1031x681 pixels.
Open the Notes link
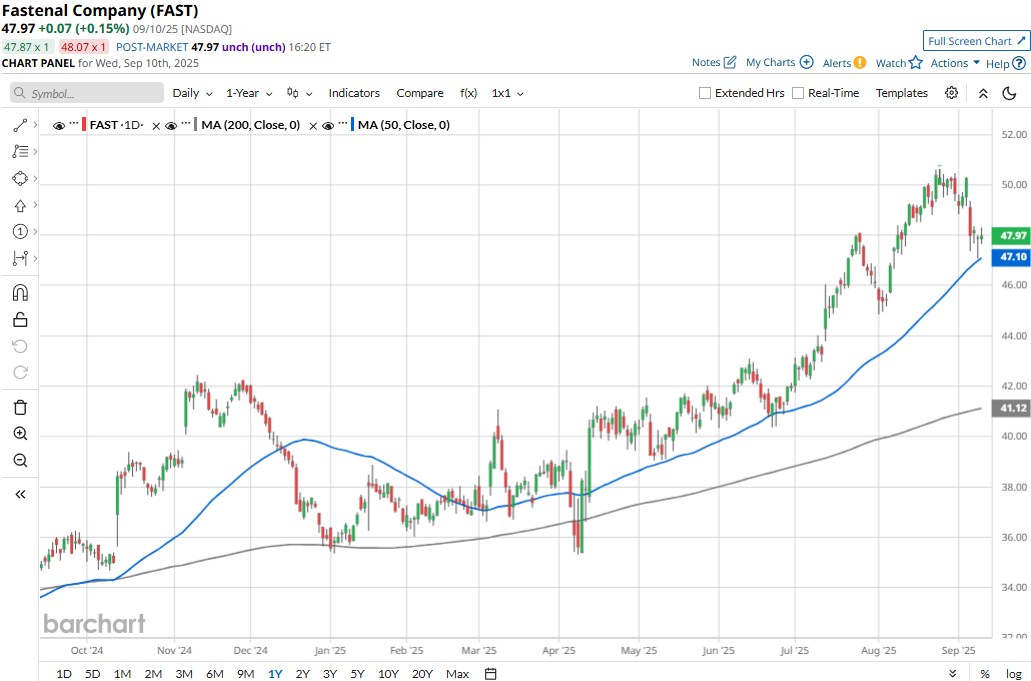(x=713, y=62)
